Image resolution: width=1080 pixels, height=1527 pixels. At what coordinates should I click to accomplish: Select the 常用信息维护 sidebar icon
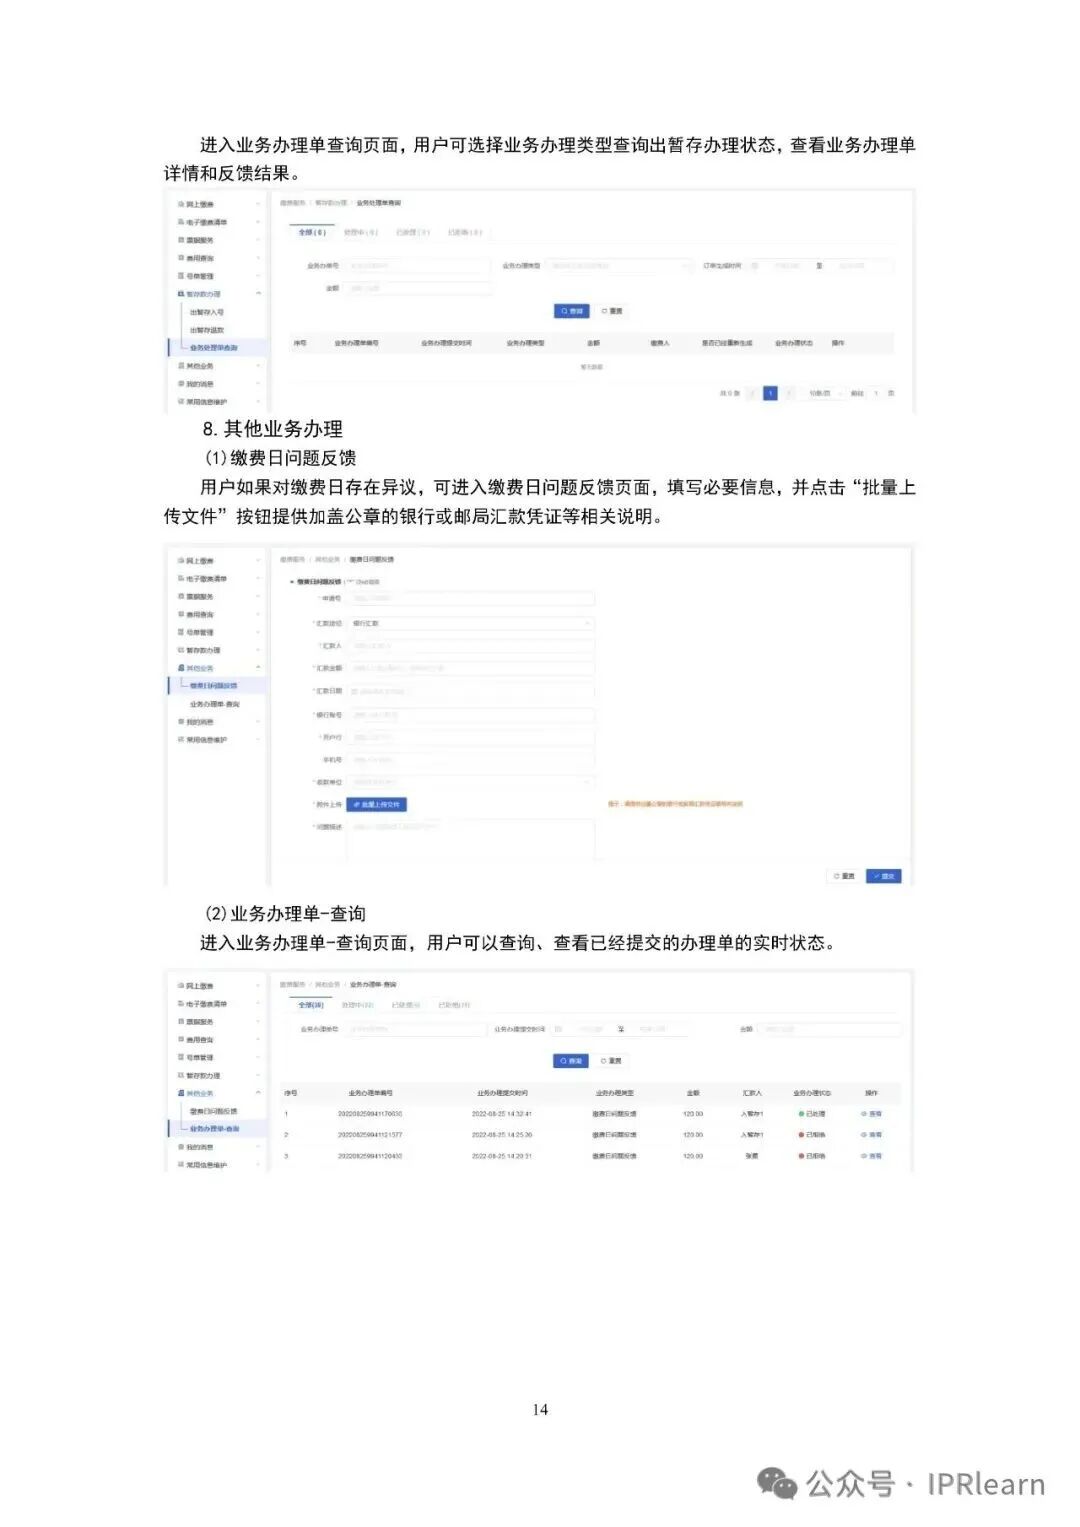tap(181, 399)
